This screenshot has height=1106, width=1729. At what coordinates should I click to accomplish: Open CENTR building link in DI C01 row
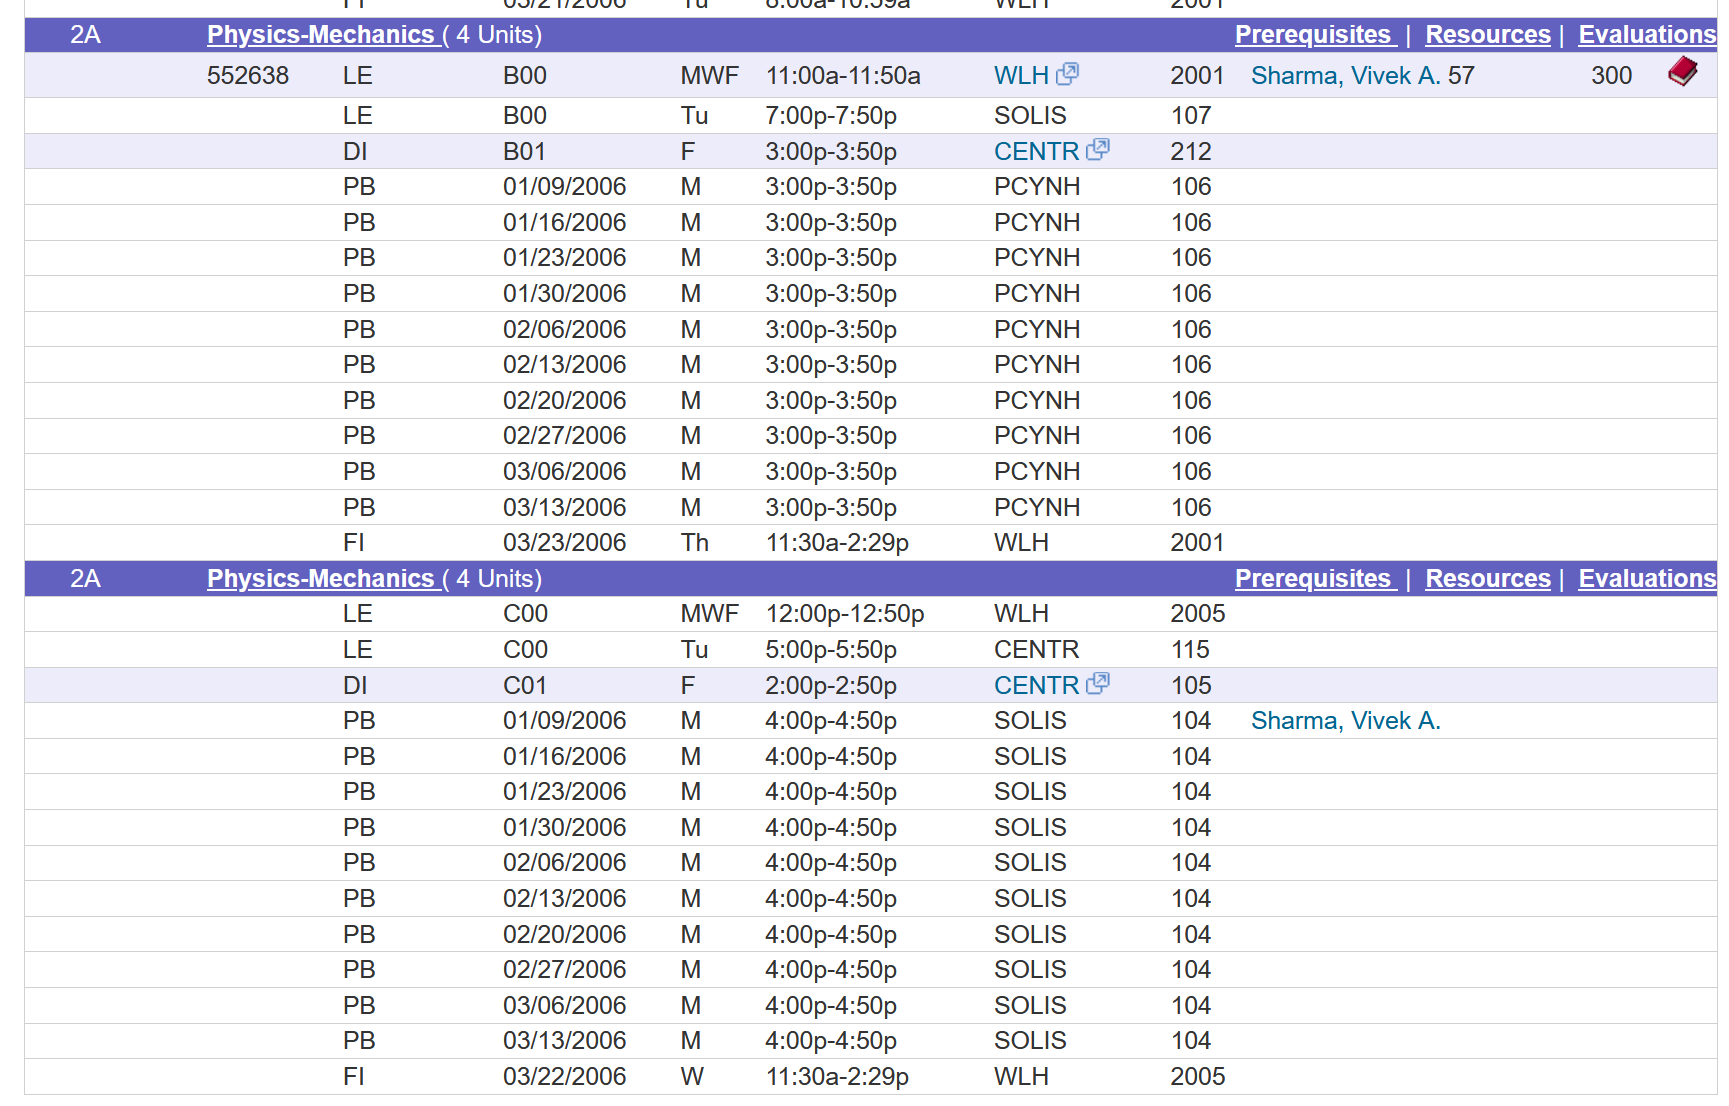[x=1036, y=686]
